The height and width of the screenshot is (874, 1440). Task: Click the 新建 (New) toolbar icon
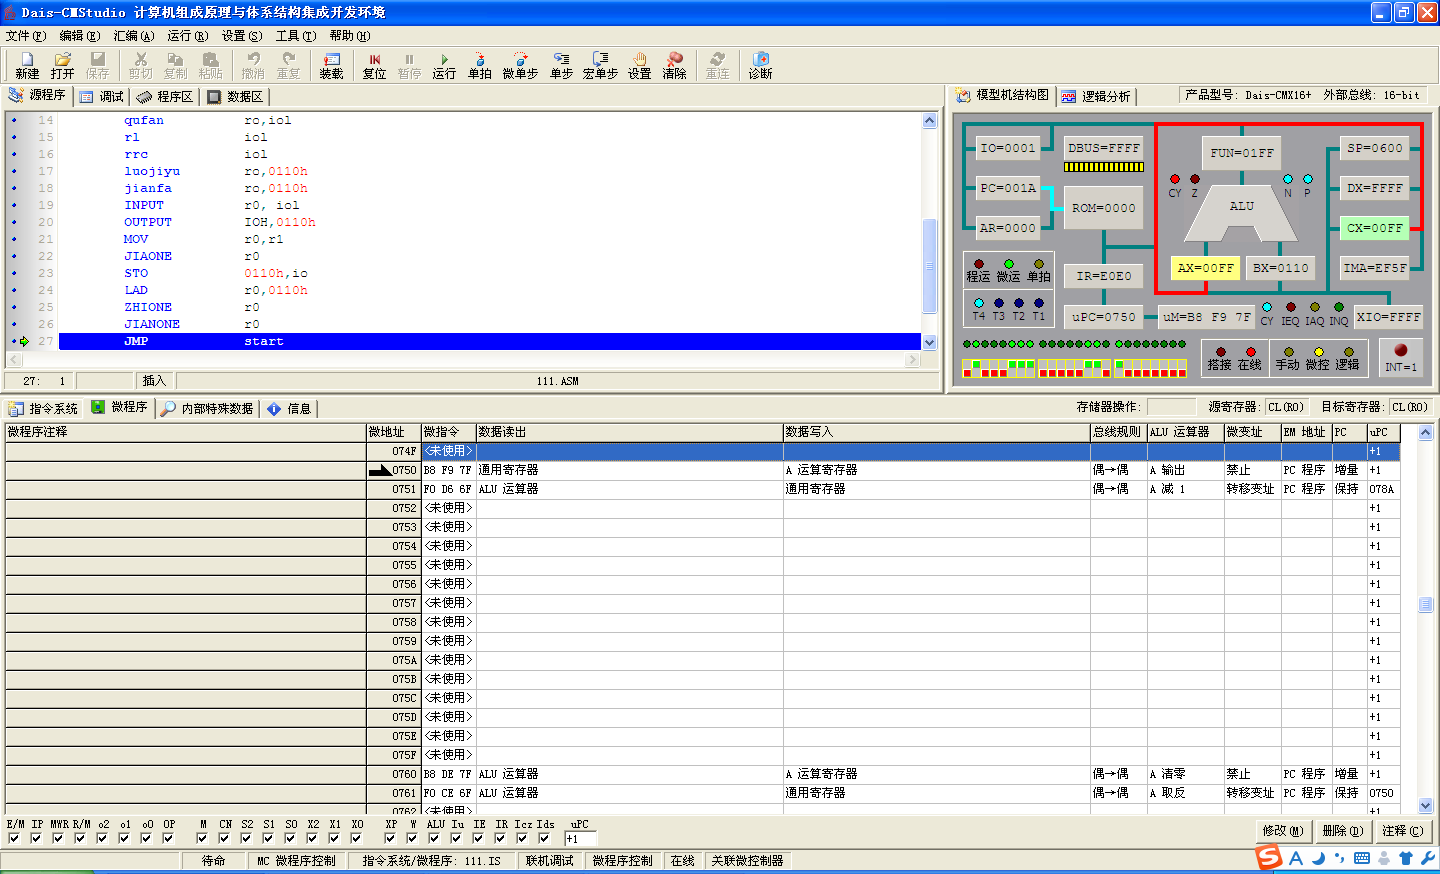27,66
